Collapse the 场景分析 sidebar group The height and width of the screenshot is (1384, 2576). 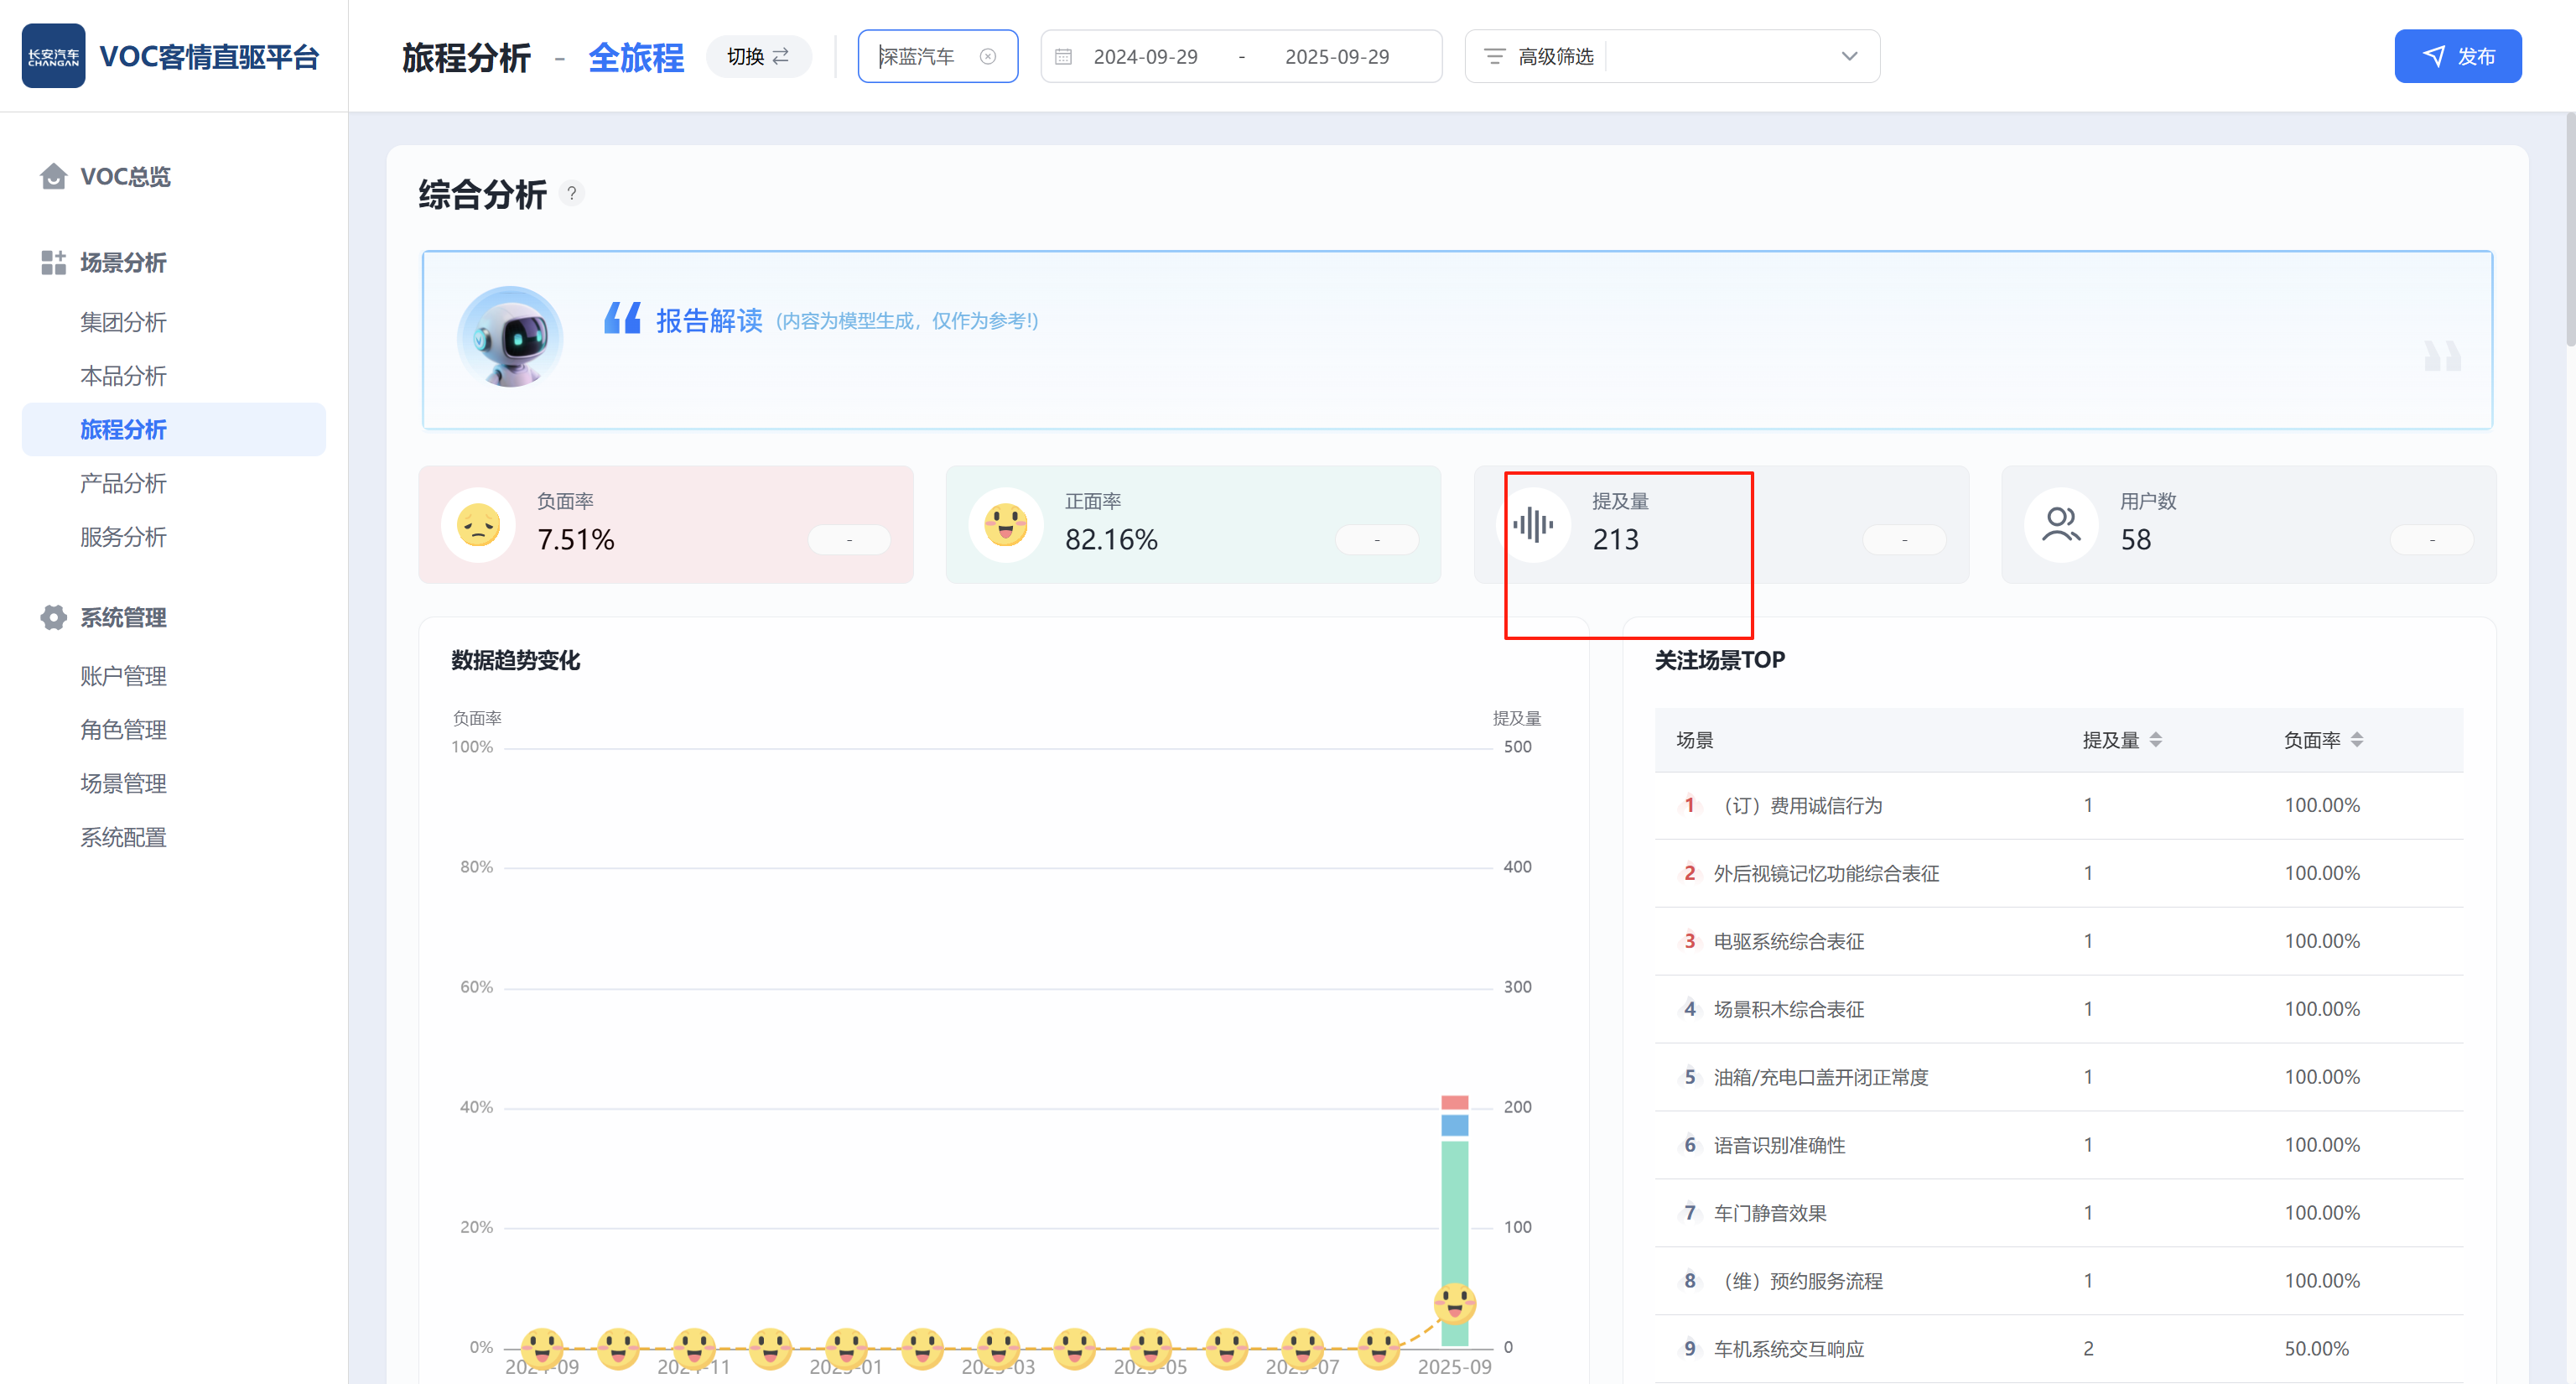pos(123,263)
